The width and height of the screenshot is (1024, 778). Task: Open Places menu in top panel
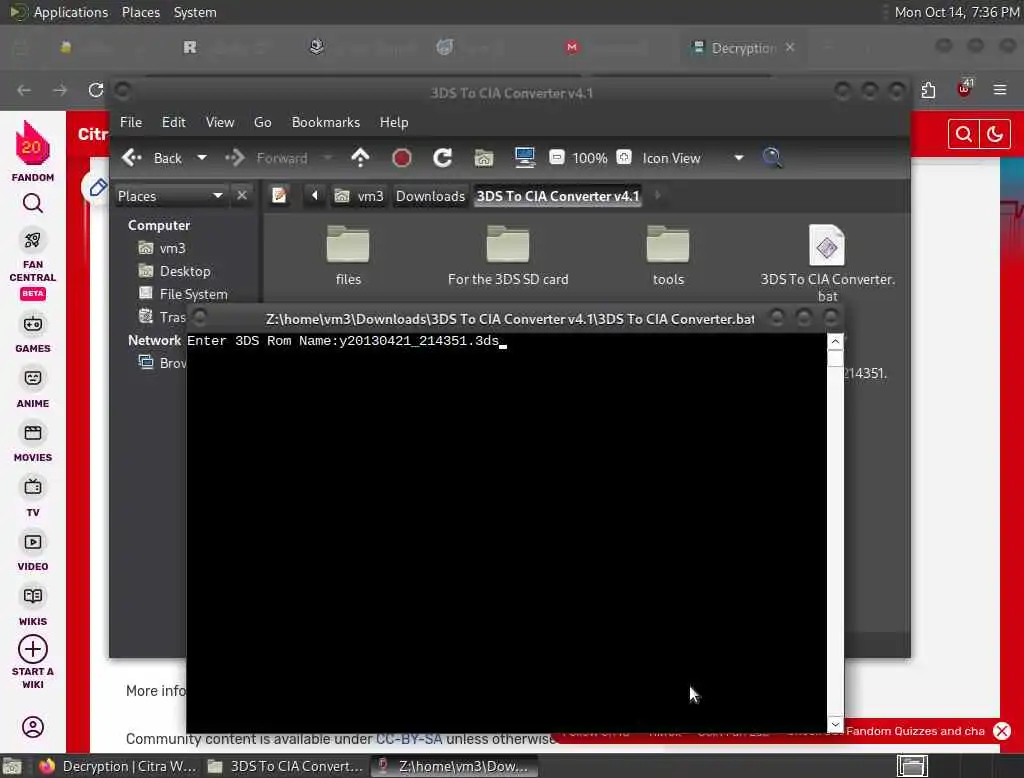point(140,12)
